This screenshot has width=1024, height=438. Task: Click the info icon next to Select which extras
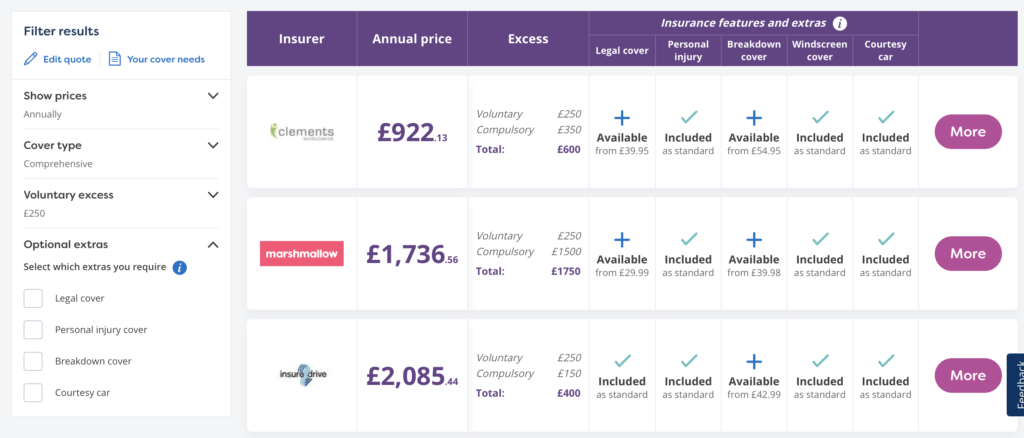click(180, 267)
